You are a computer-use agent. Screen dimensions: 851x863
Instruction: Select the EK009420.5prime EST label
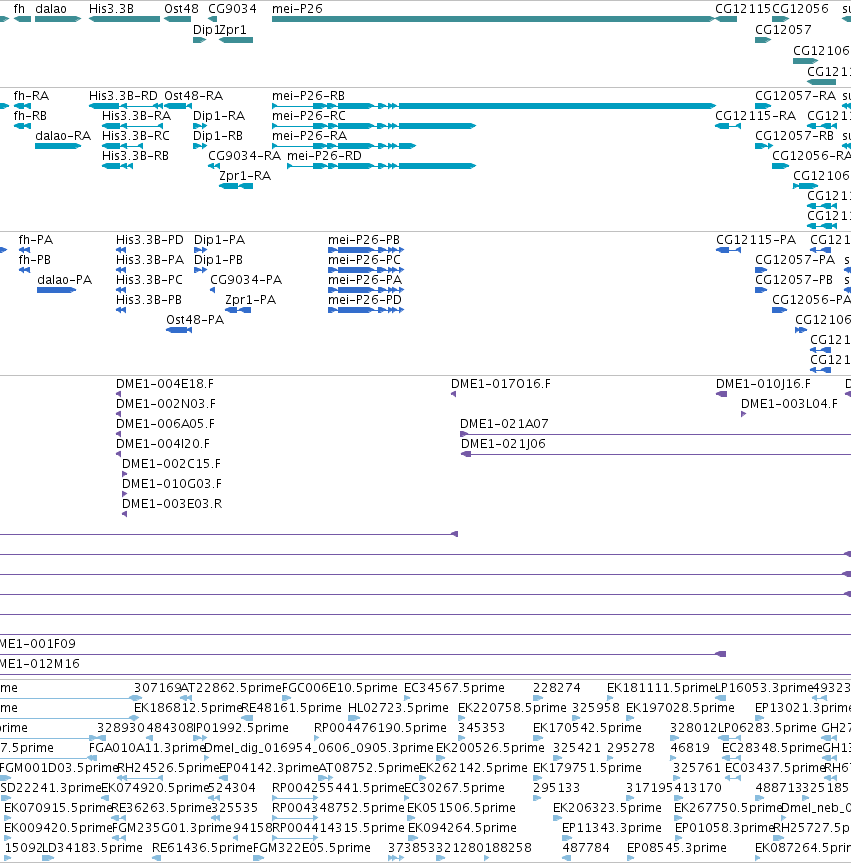pyautogui.click(x=58, y=828)
